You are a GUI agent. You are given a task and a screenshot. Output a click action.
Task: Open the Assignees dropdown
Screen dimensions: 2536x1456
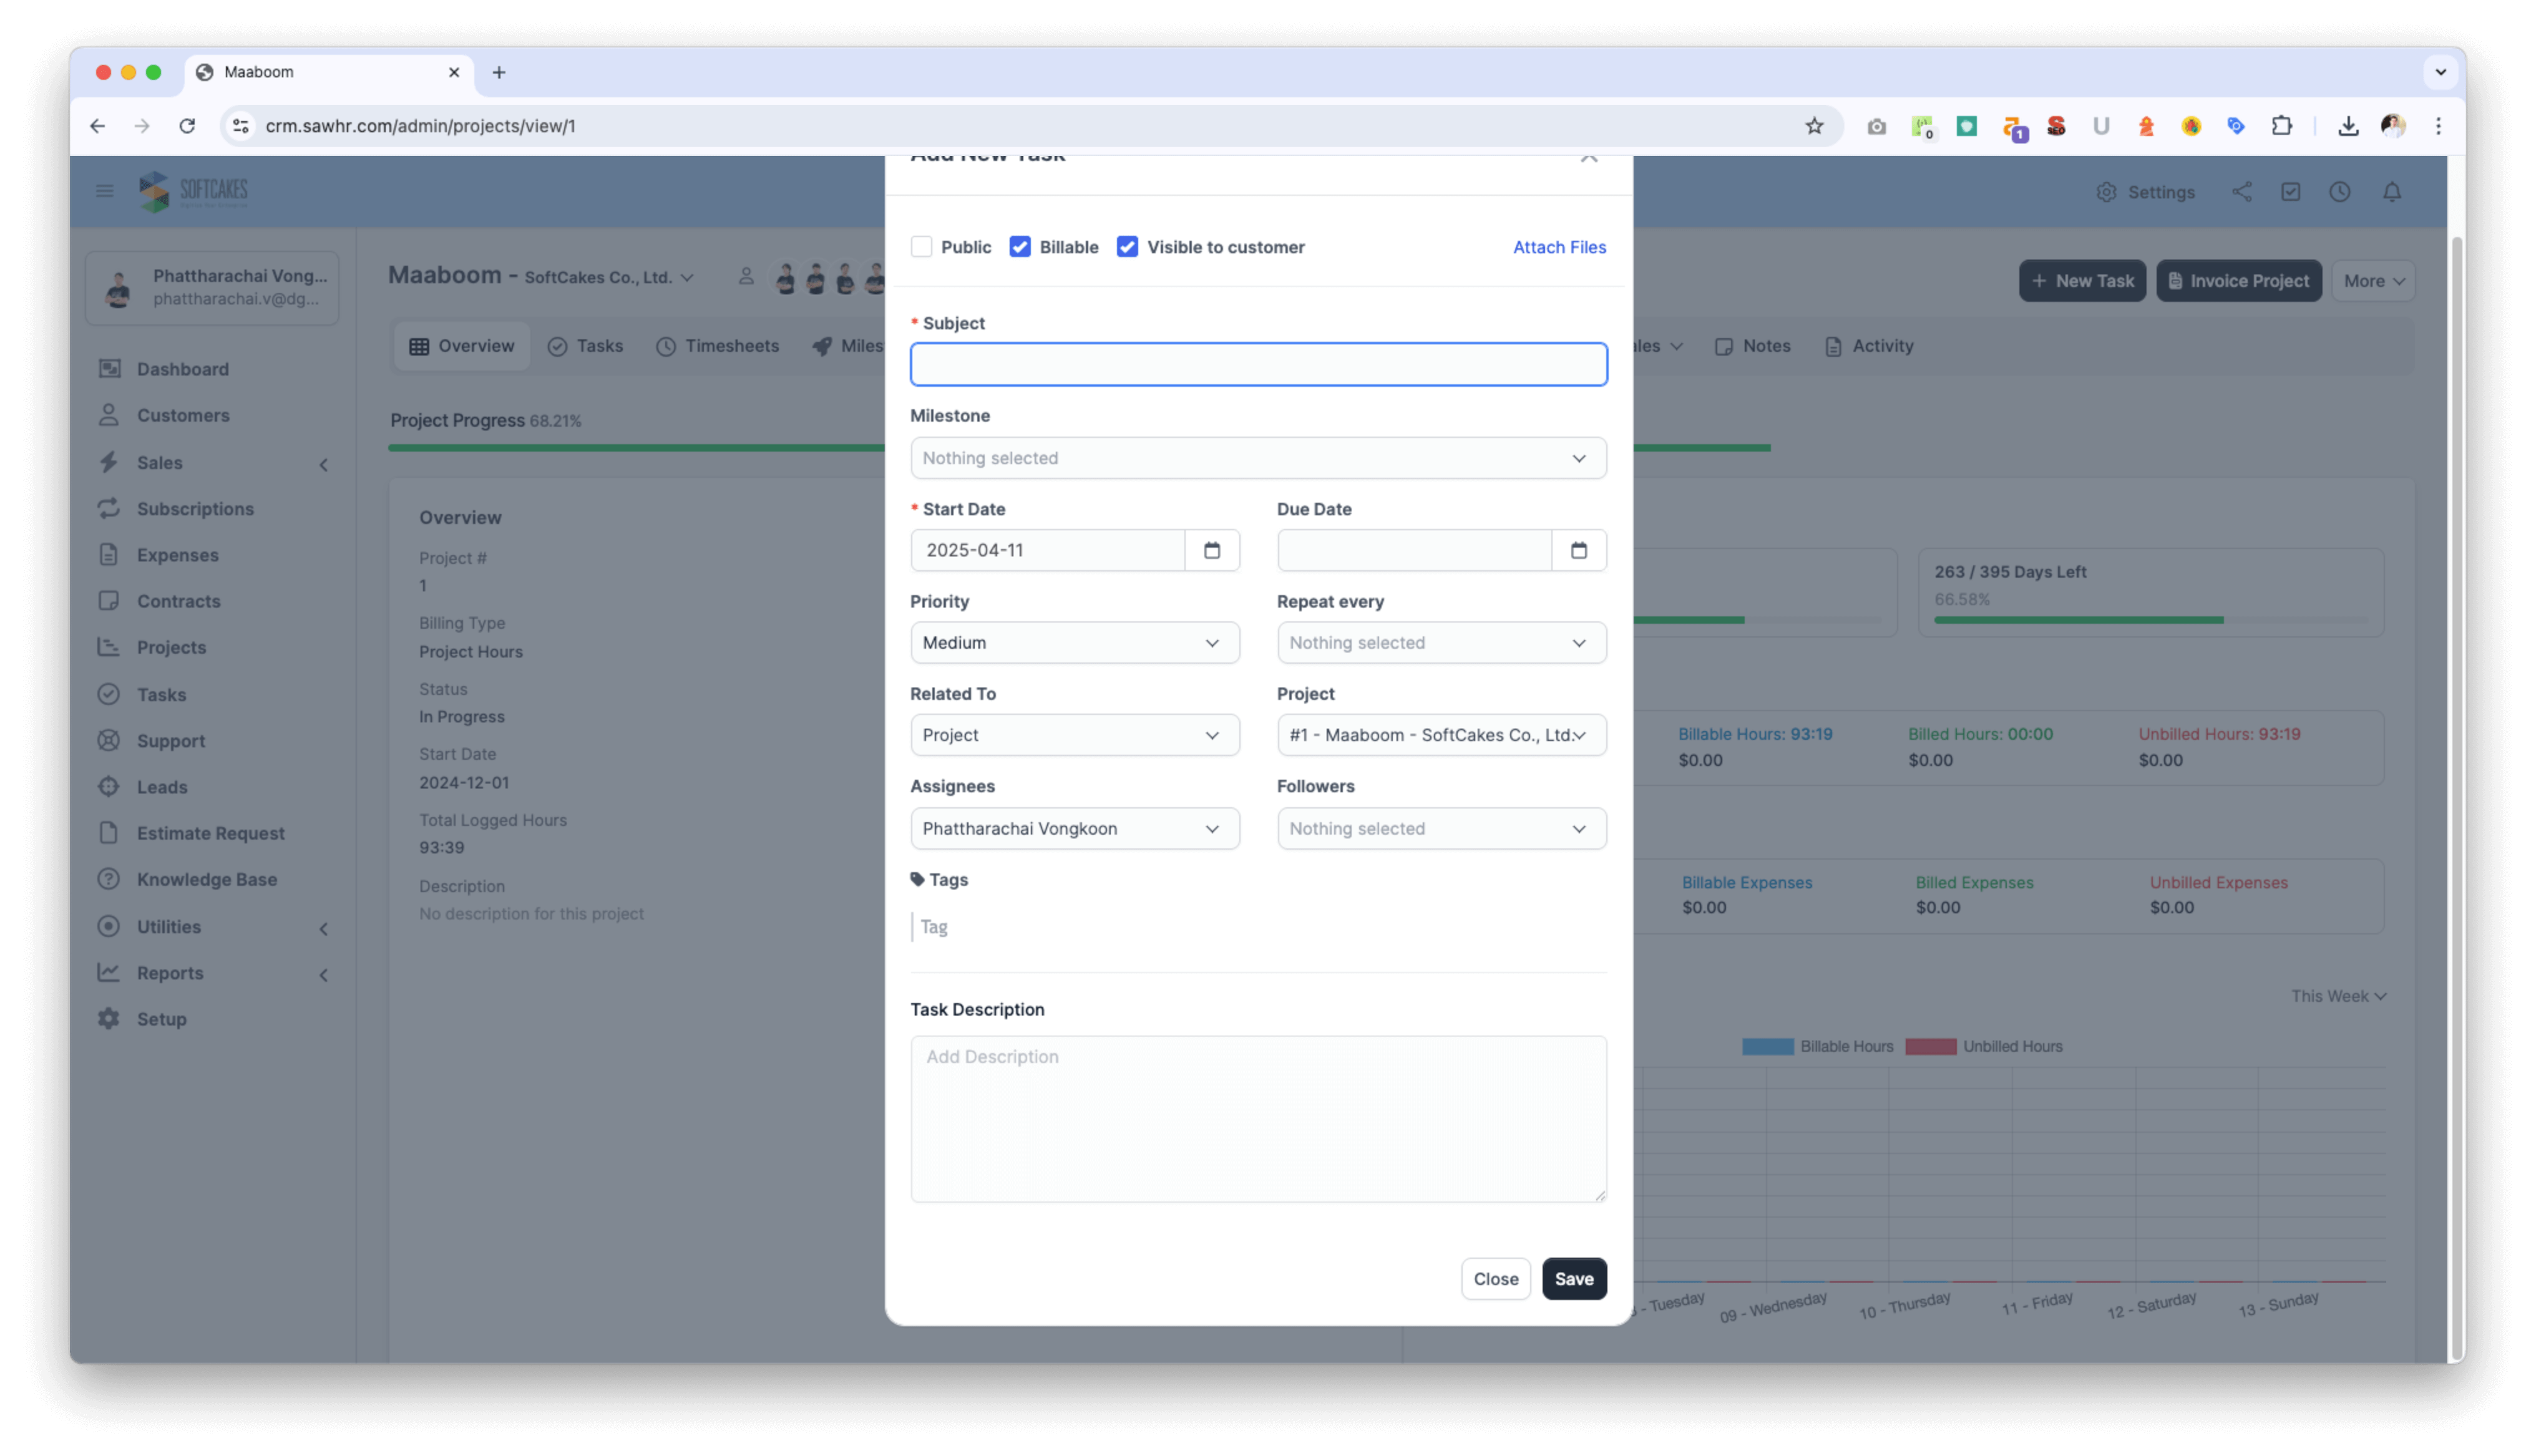coord(1074,829)
